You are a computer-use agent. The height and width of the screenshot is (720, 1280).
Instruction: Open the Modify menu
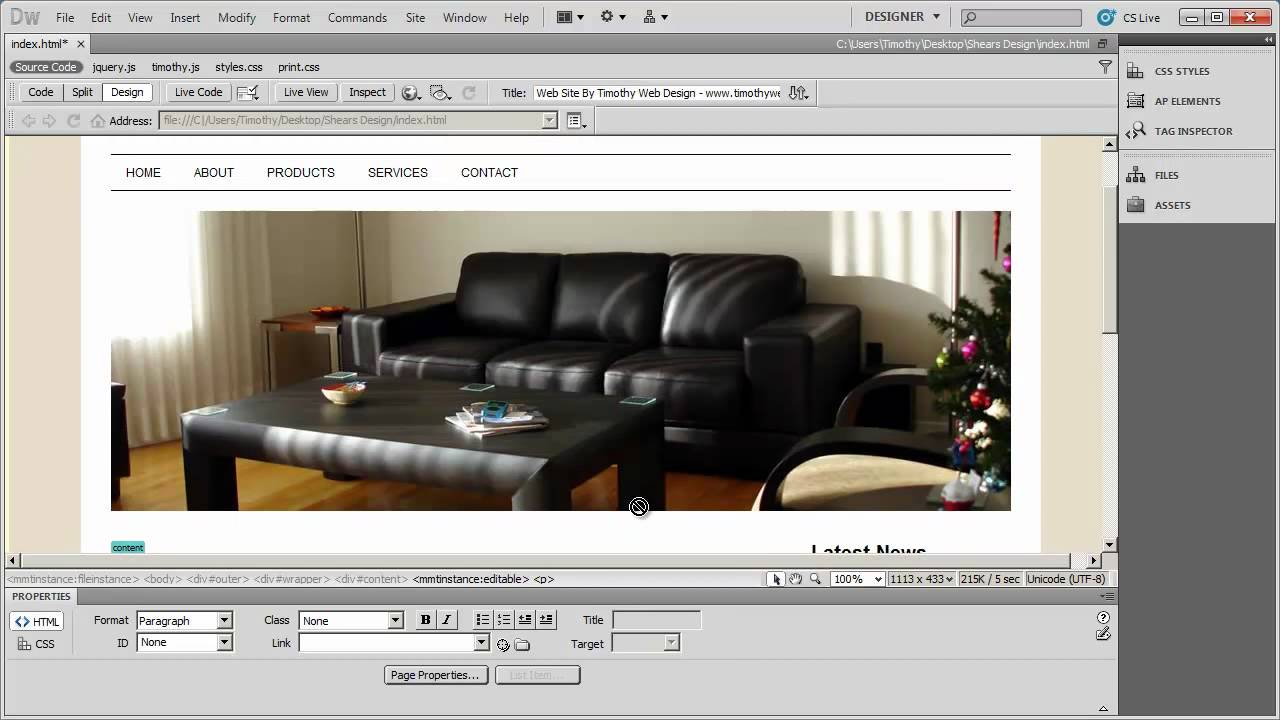237,18
